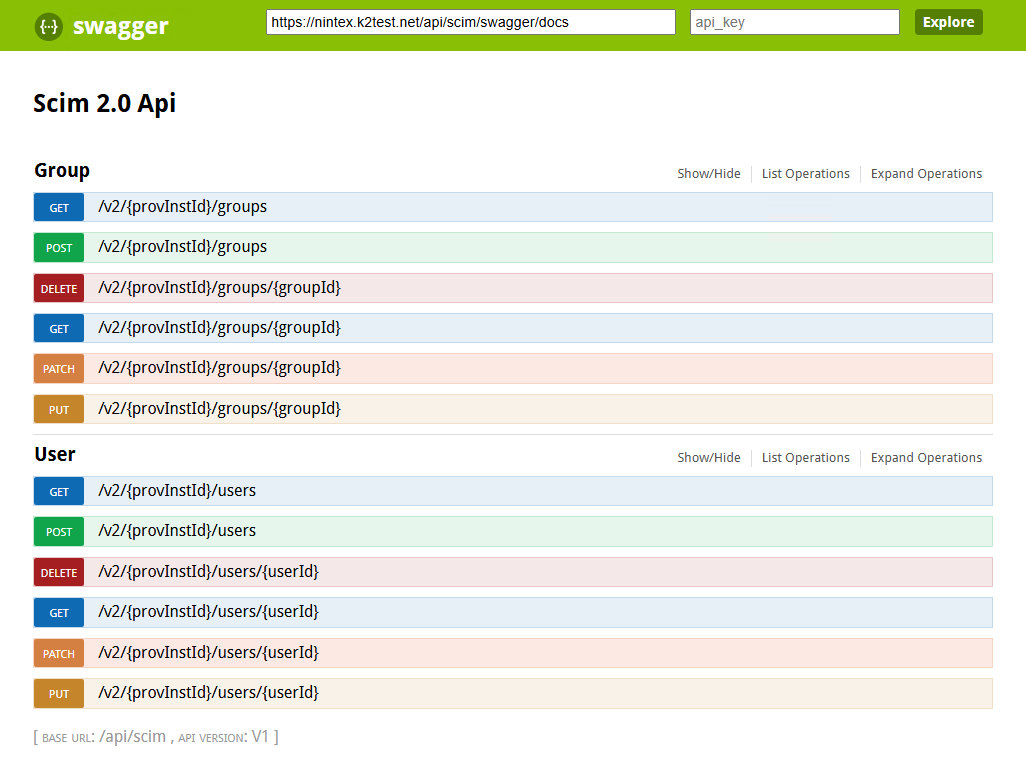Click the Swagger logo icon
The height and width of the screenshot is (763, 1026).
pyautogui.click(x=49, y=26)
